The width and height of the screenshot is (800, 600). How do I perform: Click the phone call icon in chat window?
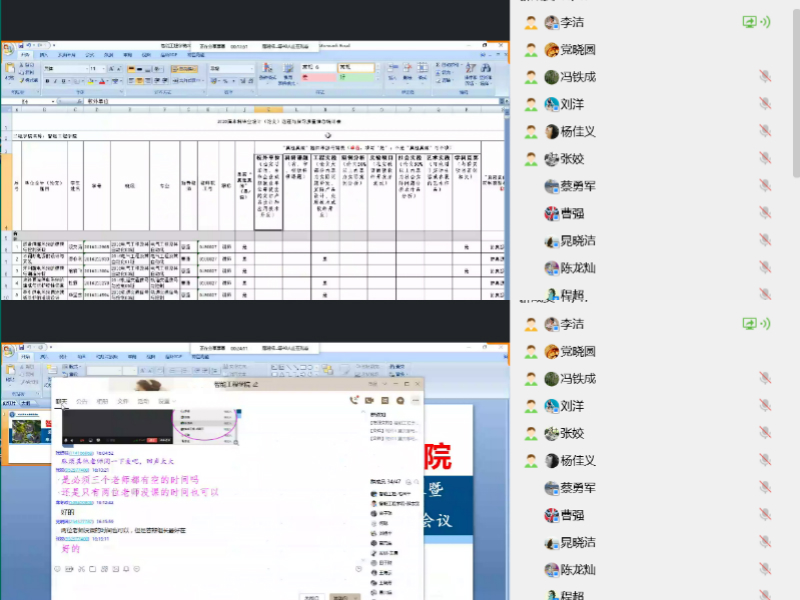pos(354,400)
